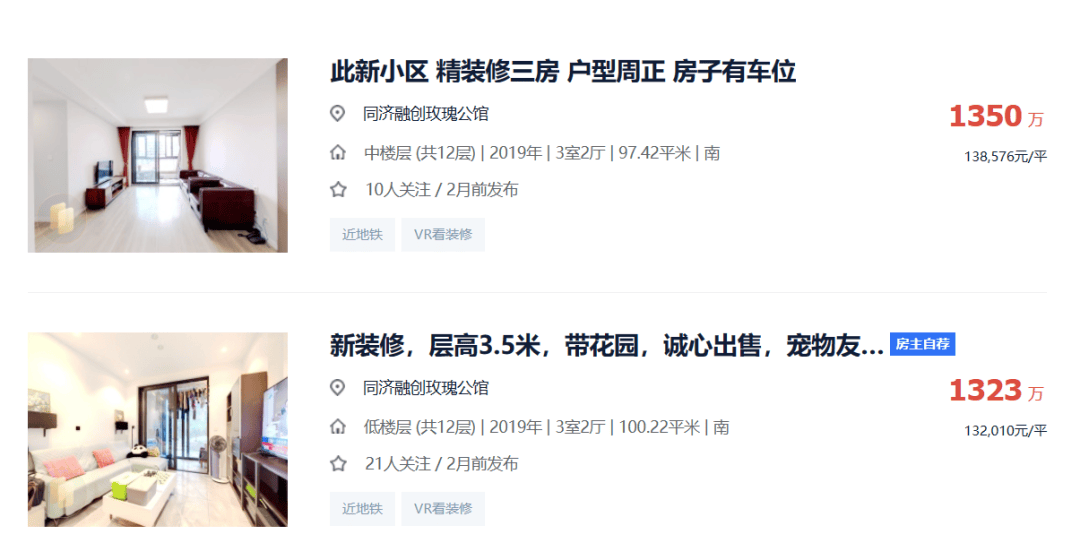Click the house icon beside 中楼层 details
Viewport: 1080px width, 560px height.
(338, 152)
